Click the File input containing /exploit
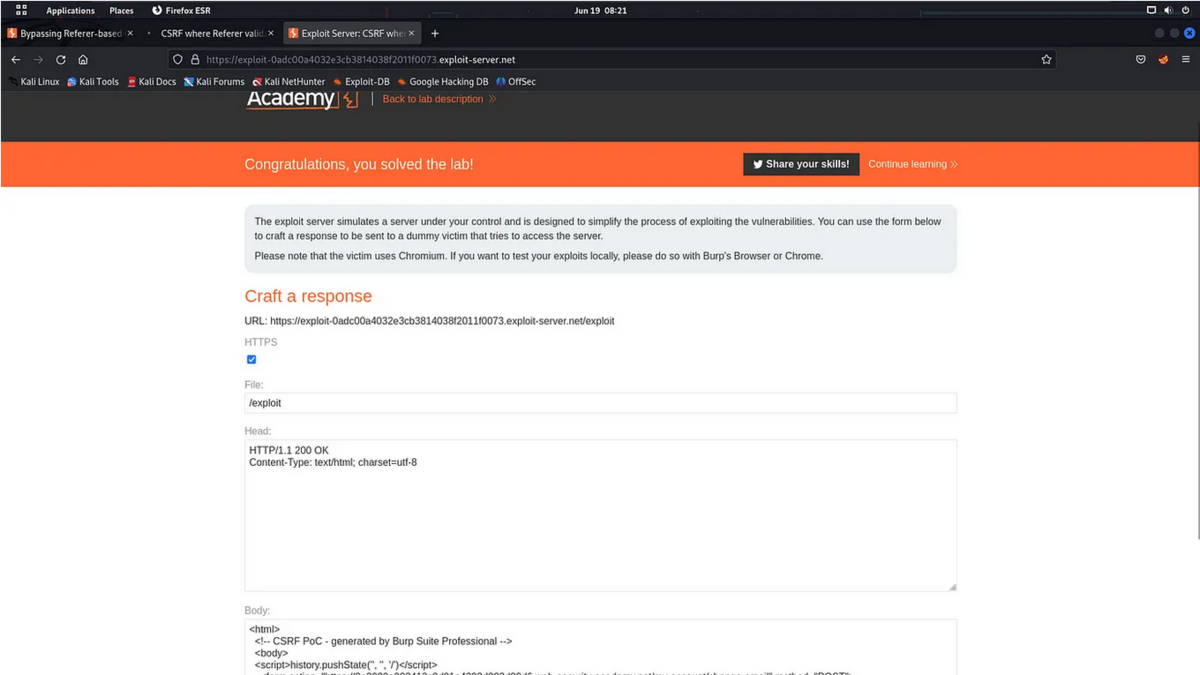Viewport: 1200px width, 675px height. tap(600, 403)
